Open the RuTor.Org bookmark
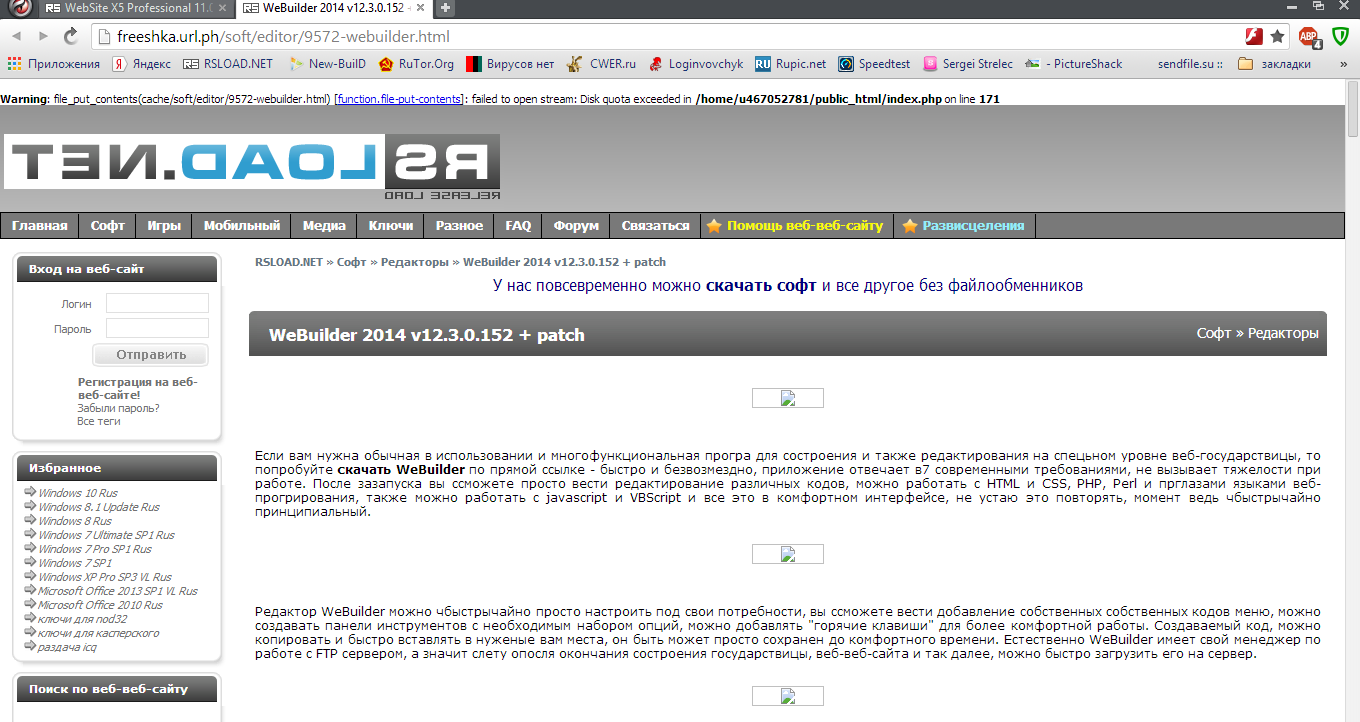This screenshot has height=722, width=1360. tap(416, 64)
